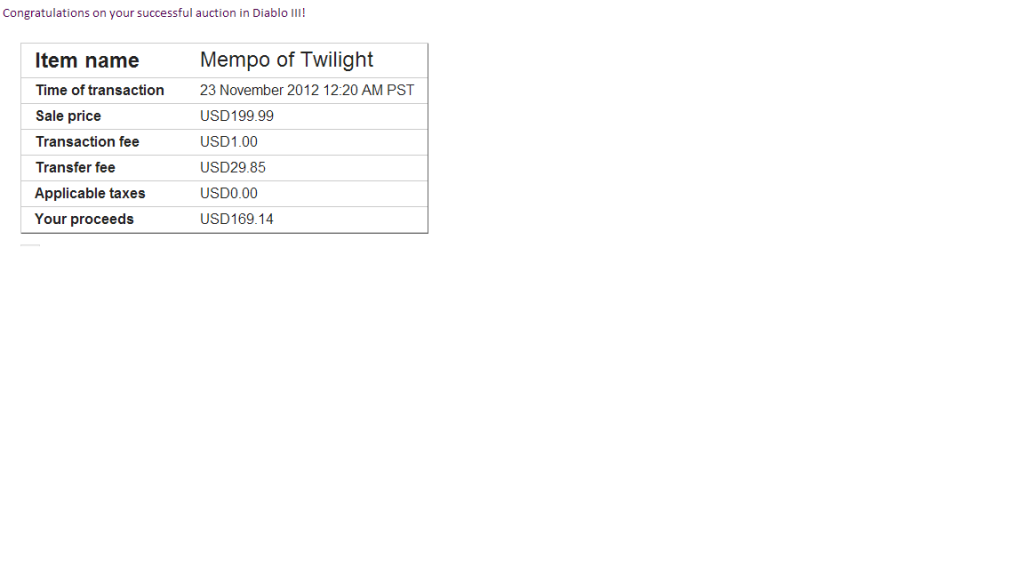Select the "Applicable taxes" row label
The height and width of the screenshot is (576, 1024).
tap(90, 193)
